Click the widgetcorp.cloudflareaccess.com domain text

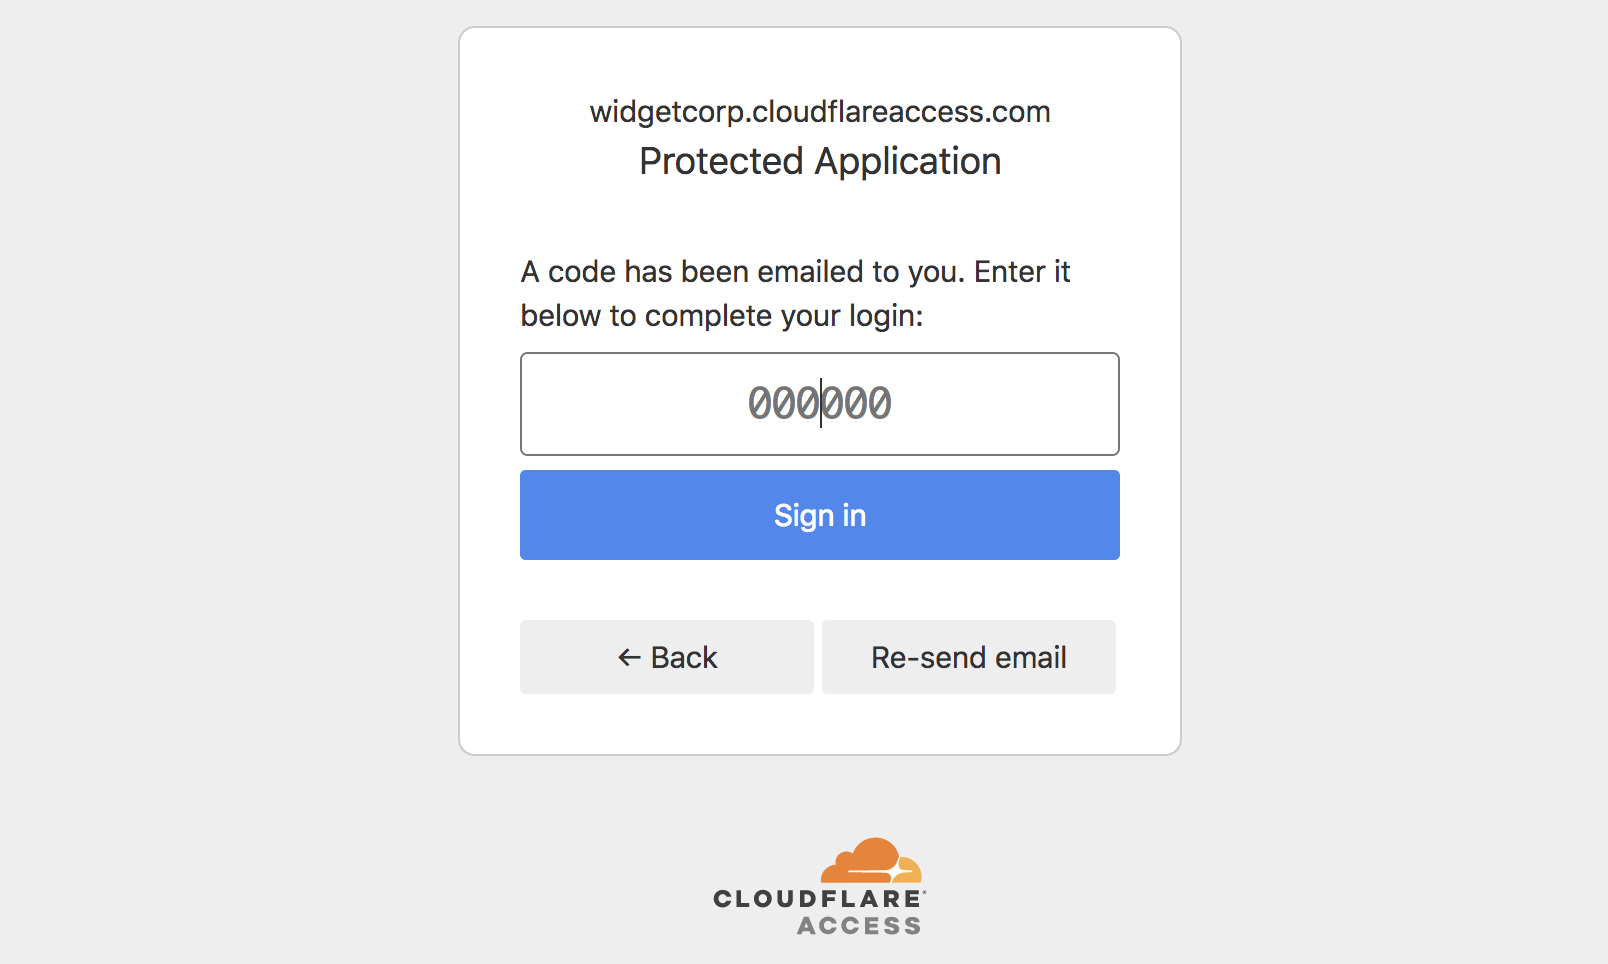(820, 112)
